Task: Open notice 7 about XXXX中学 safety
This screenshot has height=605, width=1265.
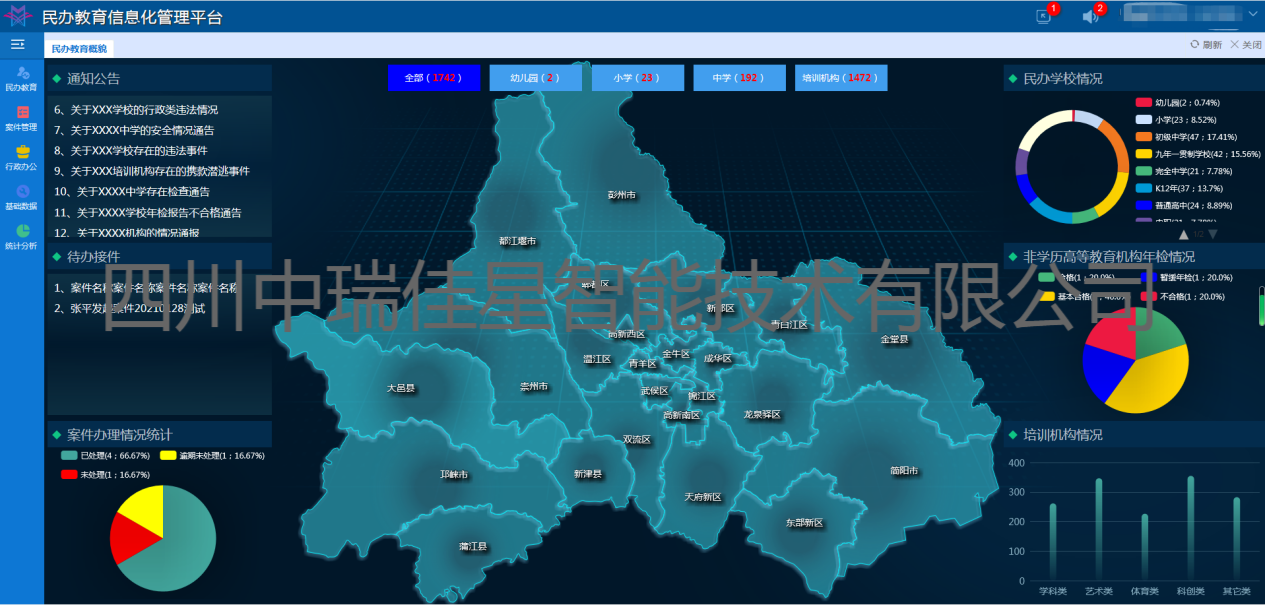Action: [134, 130]
